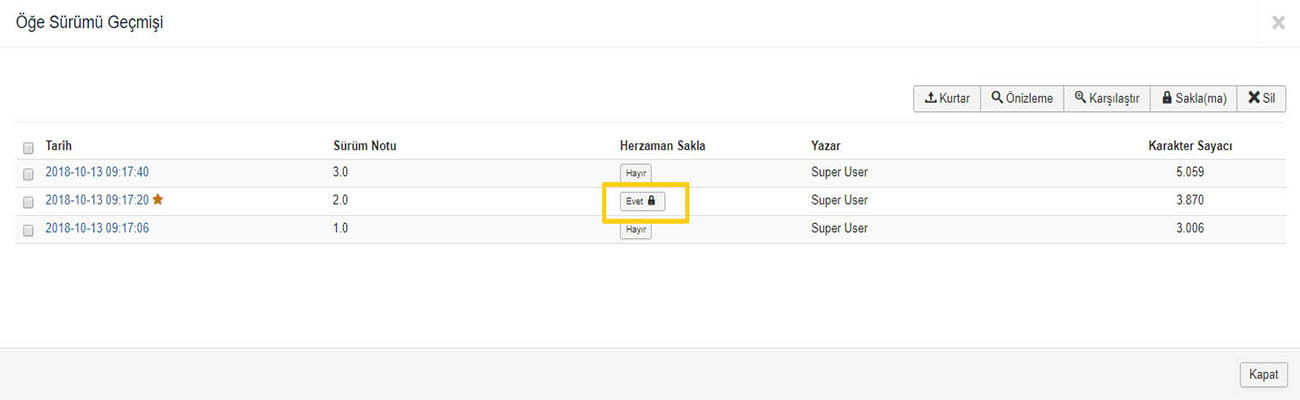Click the Karşılaştır compare button

click(x=1106, y=98)
